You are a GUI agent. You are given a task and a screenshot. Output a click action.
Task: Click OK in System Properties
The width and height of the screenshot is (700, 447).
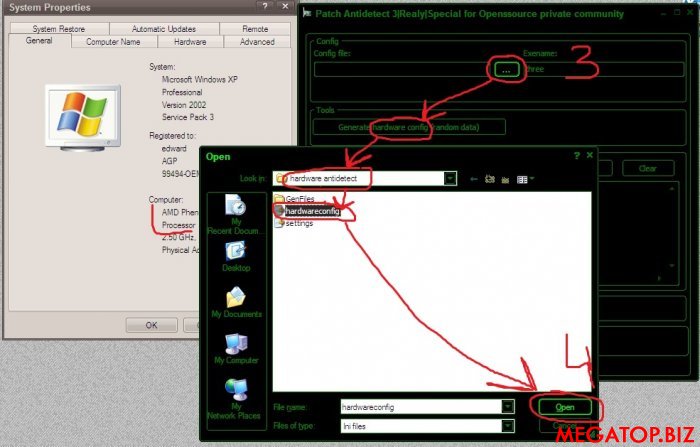click(x=151, y=325)
